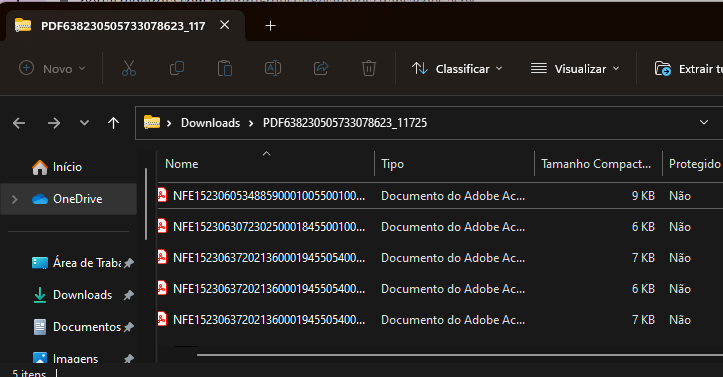This screenshot has width=723, height=377.
Task: Navigate up one folder level
Action: [x=113, y=123]
